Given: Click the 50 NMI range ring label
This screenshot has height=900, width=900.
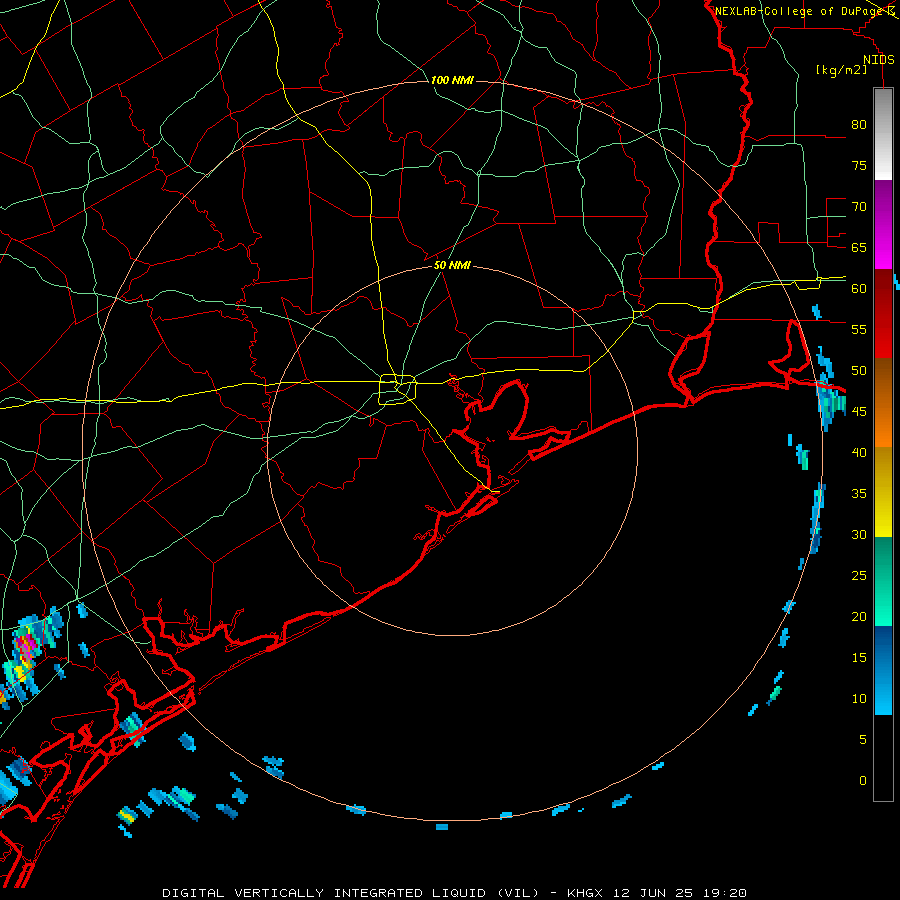Looking at the screenshot, I should click(x=452, y=265).
